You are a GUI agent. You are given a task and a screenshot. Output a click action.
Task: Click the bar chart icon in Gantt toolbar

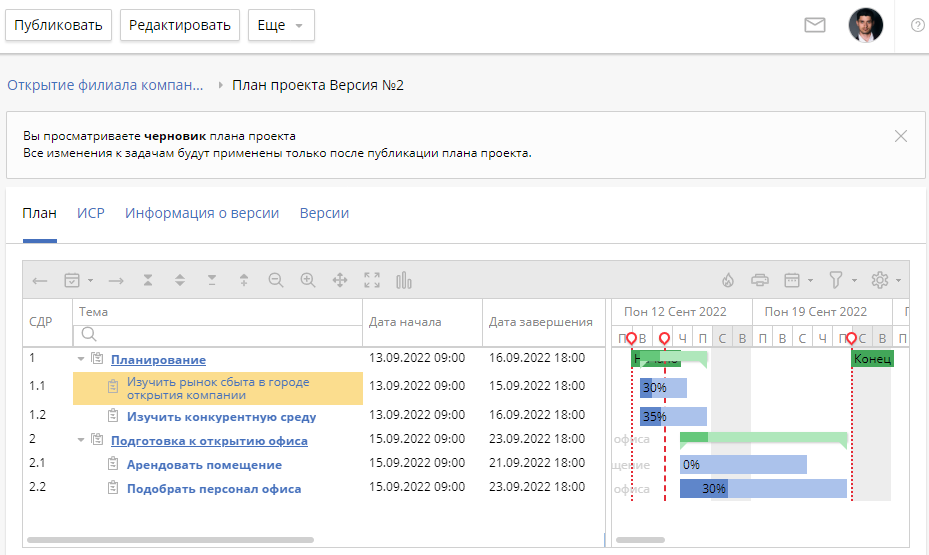tap(404, 280)
